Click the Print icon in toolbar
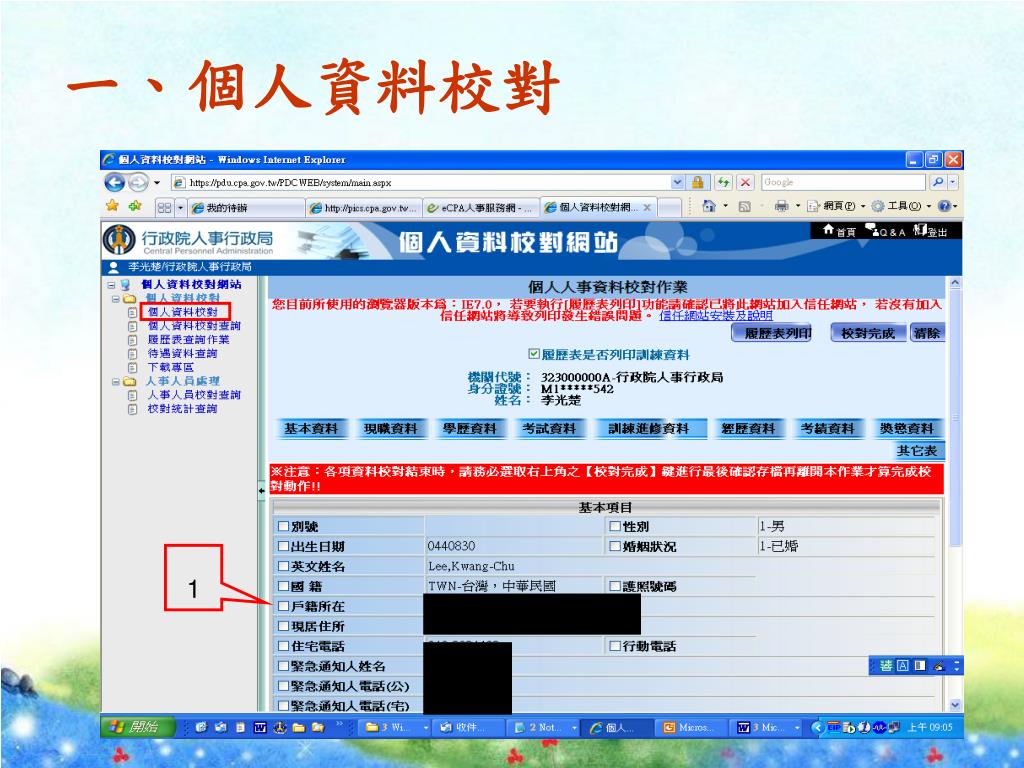 [781, 206]
